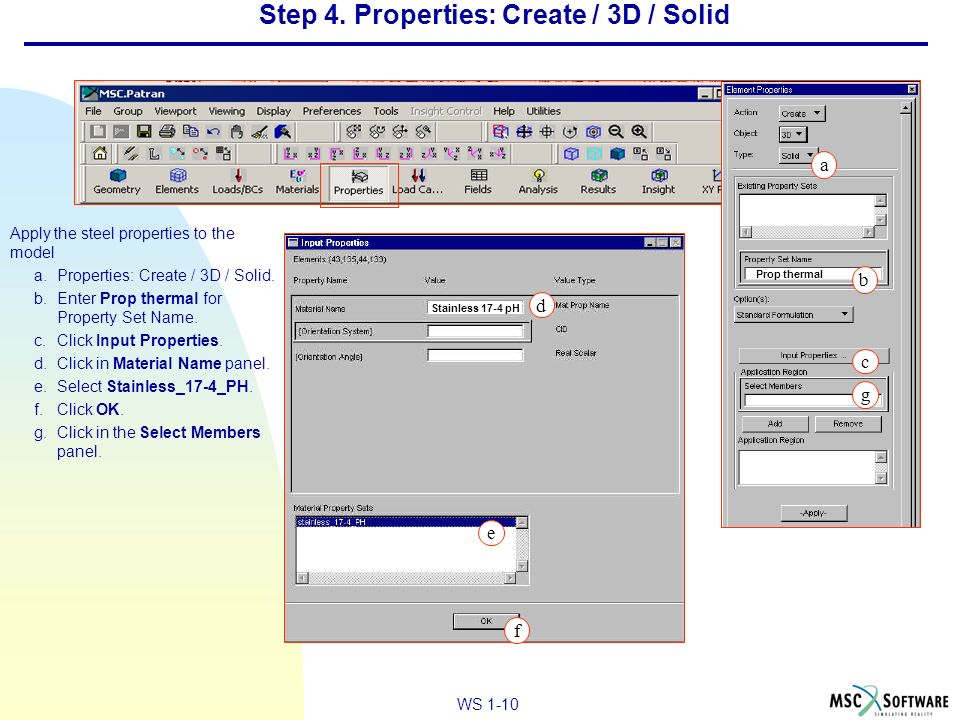Click the View Corners icon
The width and height of the screenshot is (960, 720).
pyautogui.click(x=500, y=131)
